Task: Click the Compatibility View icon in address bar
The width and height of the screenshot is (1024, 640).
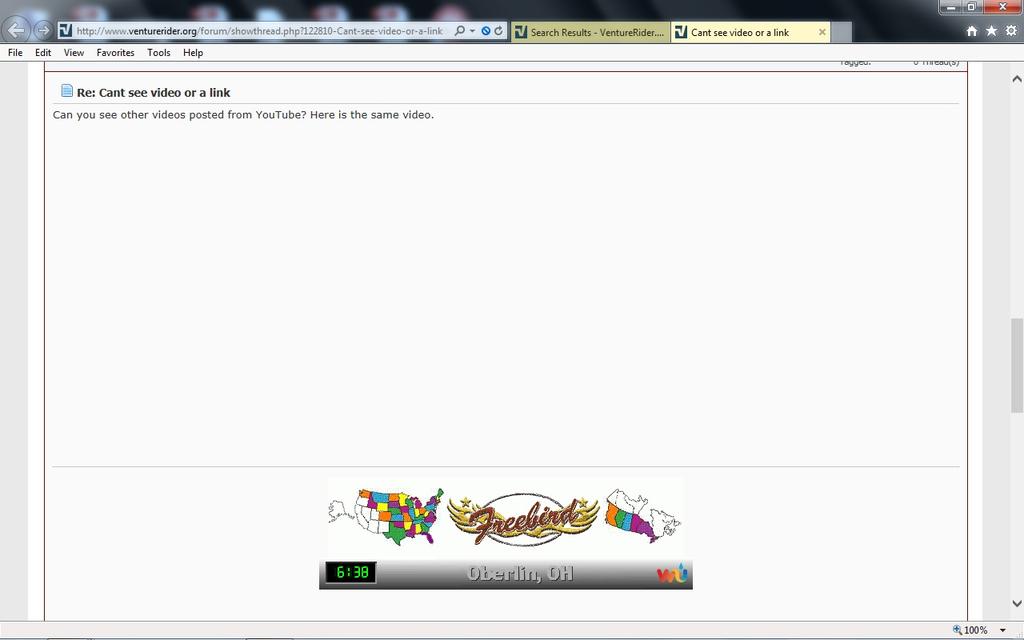Action: (485, 31)
